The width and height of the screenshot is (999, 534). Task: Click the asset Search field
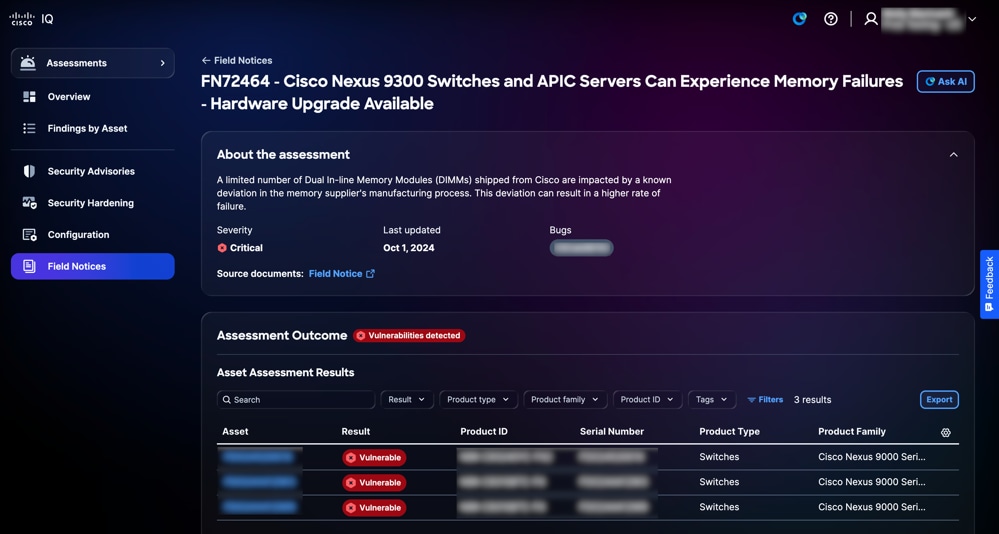coord(296,400)
